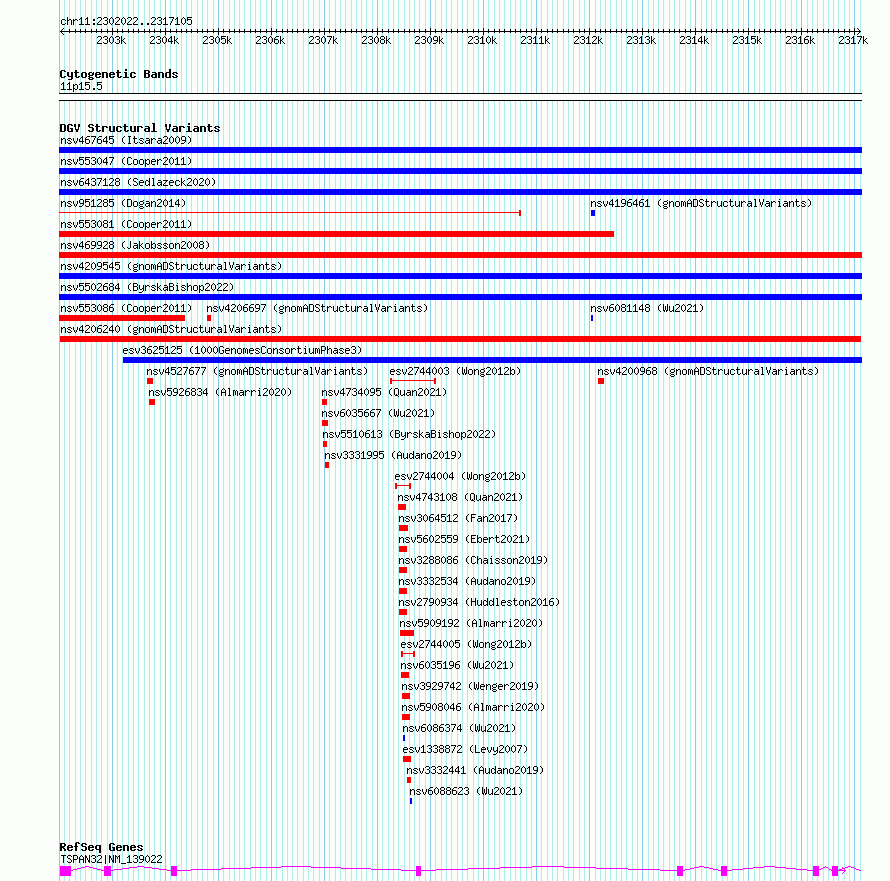Click red bar under nsv553086 (Cooper2011)
Image resolution: width=890 pixels, height=881 pixels.
(x=122, y=318)
